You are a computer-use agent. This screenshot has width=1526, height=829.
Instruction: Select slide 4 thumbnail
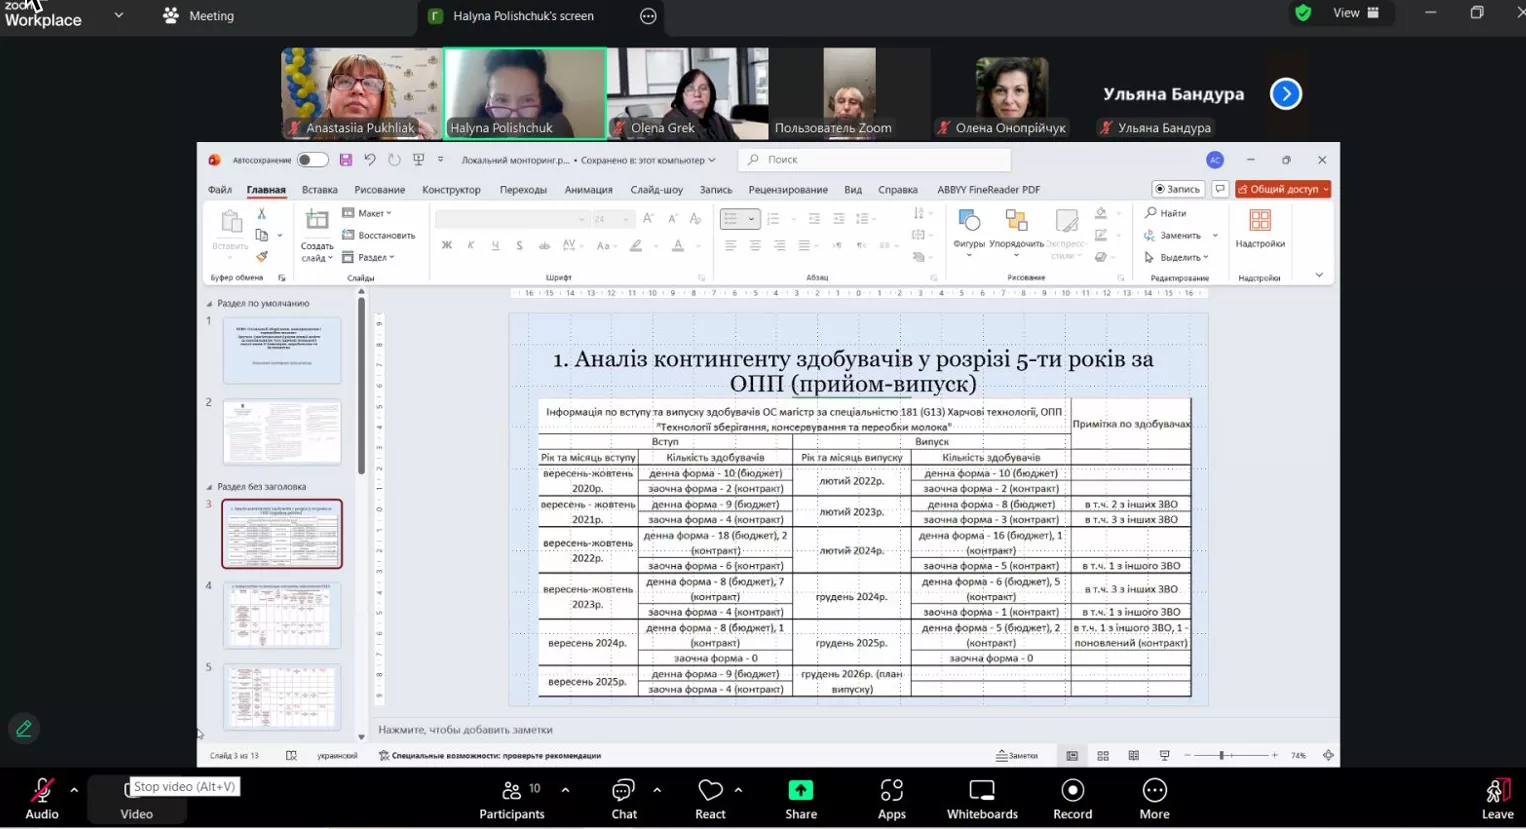(x=282, y=616)
